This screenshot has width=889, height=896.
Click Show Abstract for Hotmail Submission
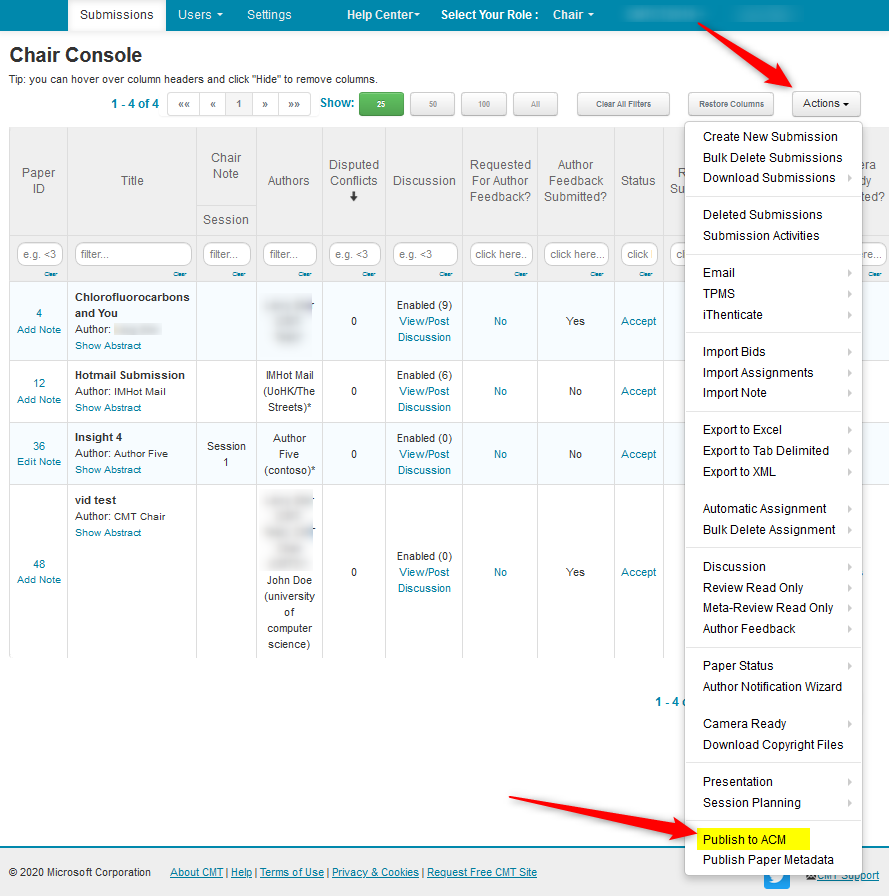click(x=108, y=408)
